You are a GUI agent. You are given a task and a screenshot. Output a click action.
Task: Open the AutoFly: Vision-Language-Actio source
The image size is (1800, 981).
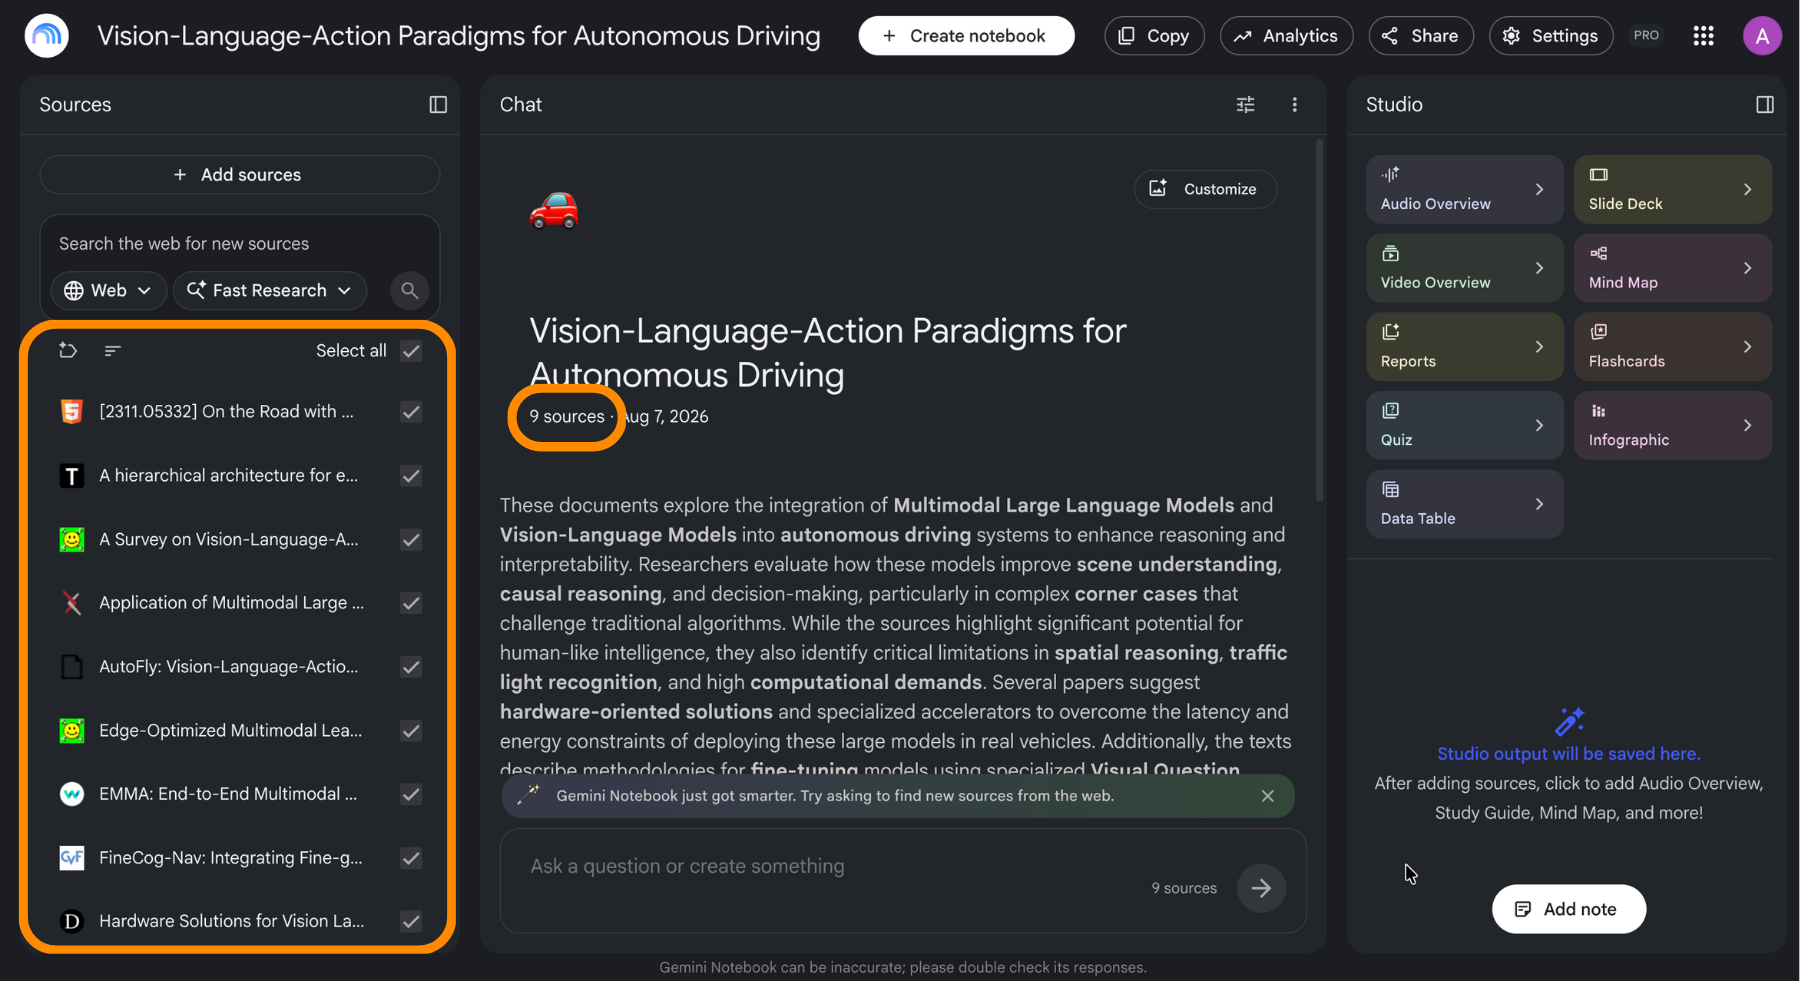[229, 667]
